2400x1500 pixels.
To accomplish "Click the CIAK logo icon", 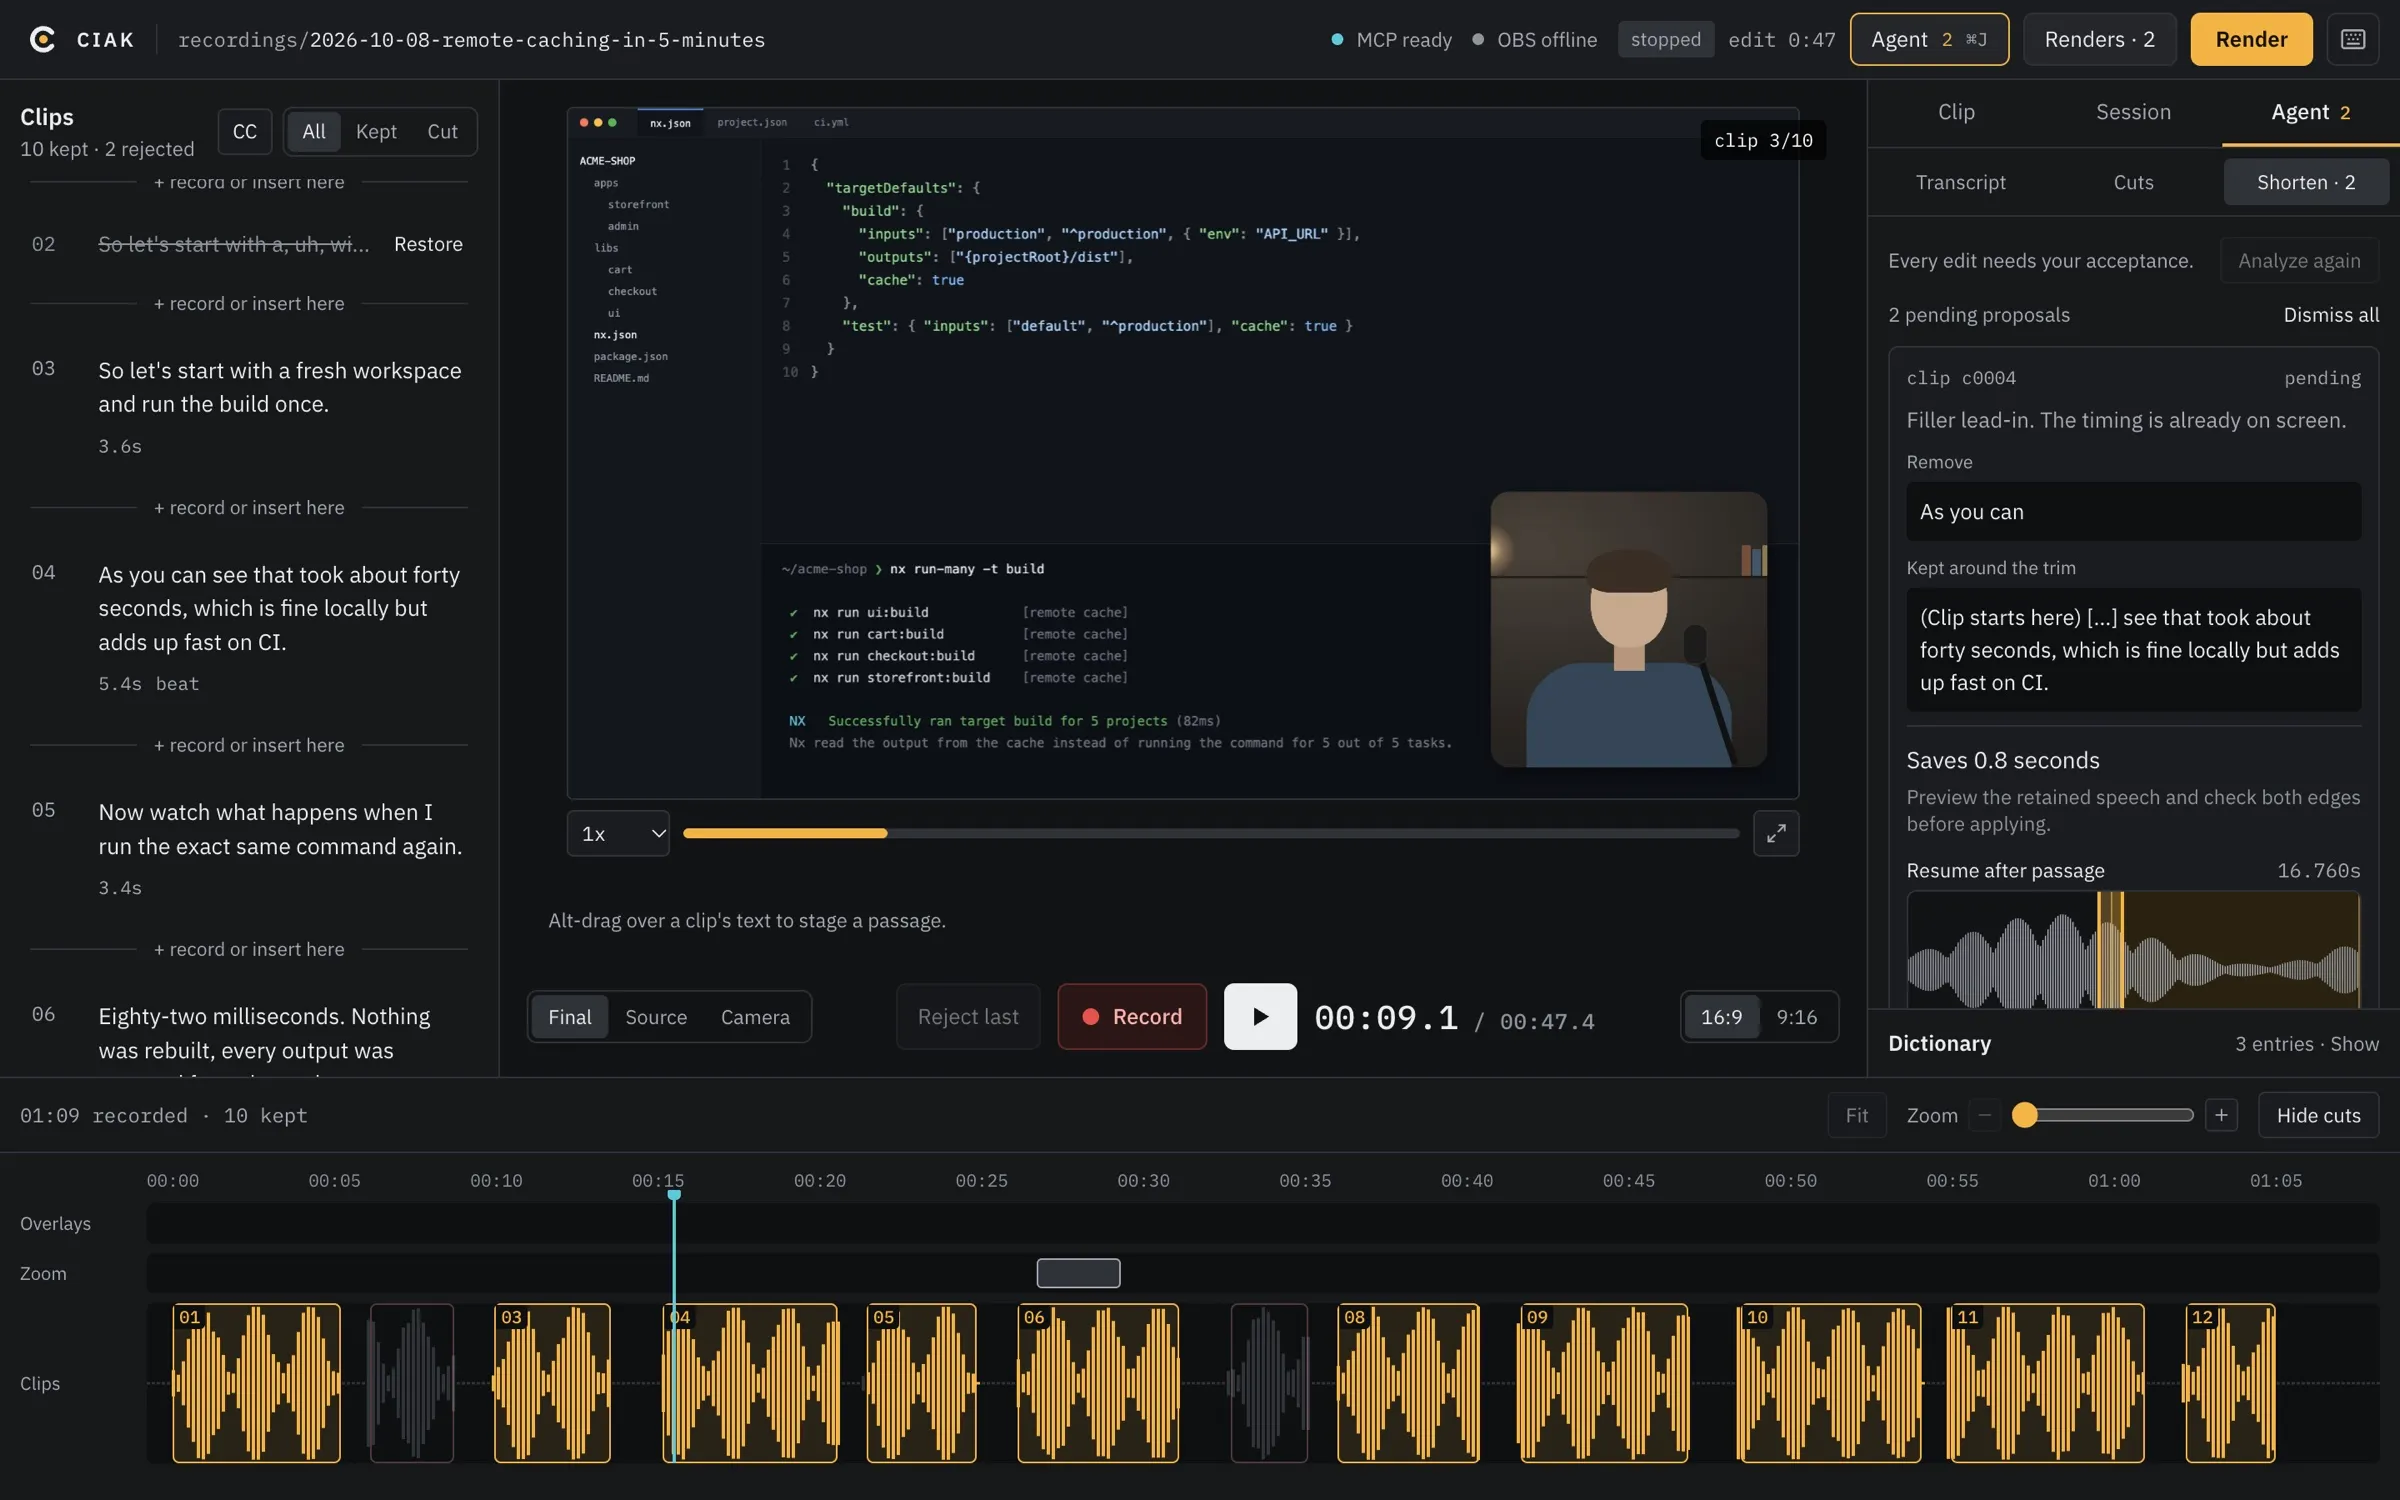I will 42,39.
